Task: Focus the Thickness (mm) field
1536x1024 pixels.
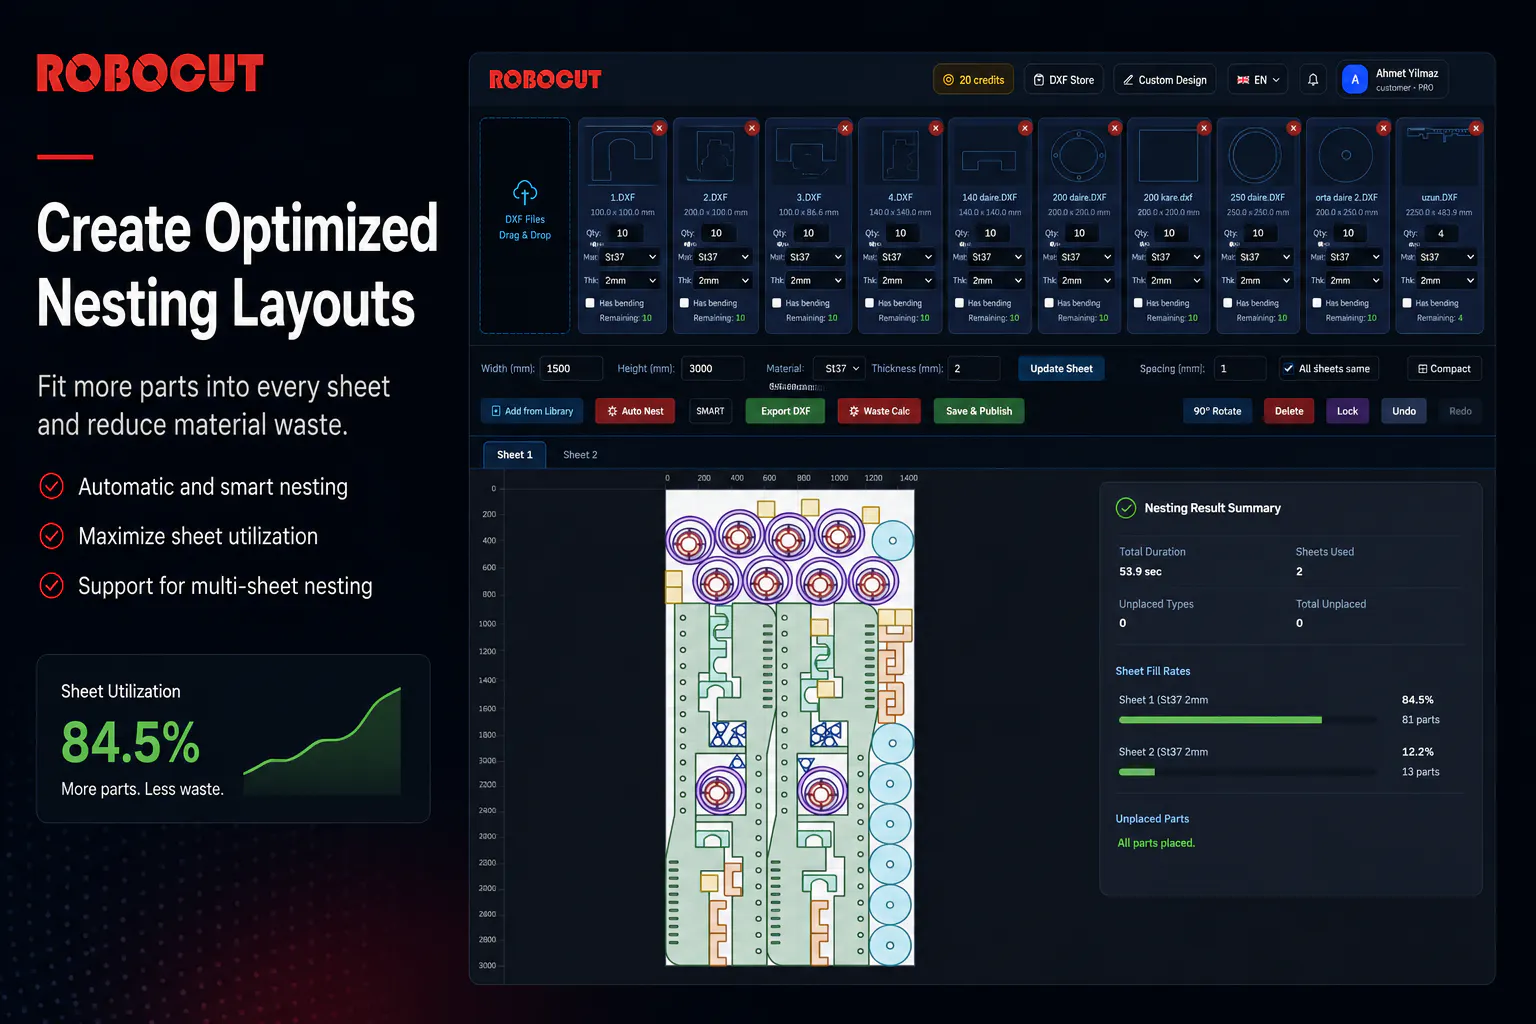Action: click(974, 369)
